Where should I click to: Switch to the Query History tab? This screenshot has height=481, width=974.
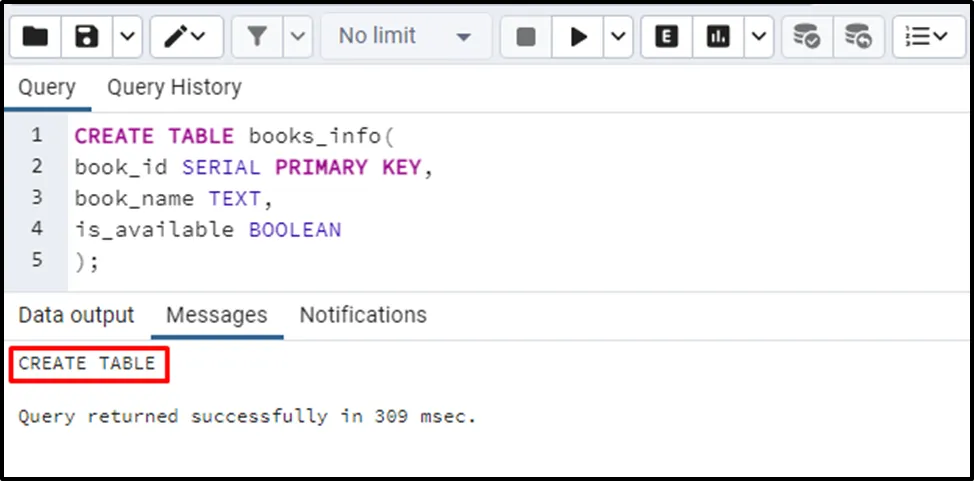[174, 88]
